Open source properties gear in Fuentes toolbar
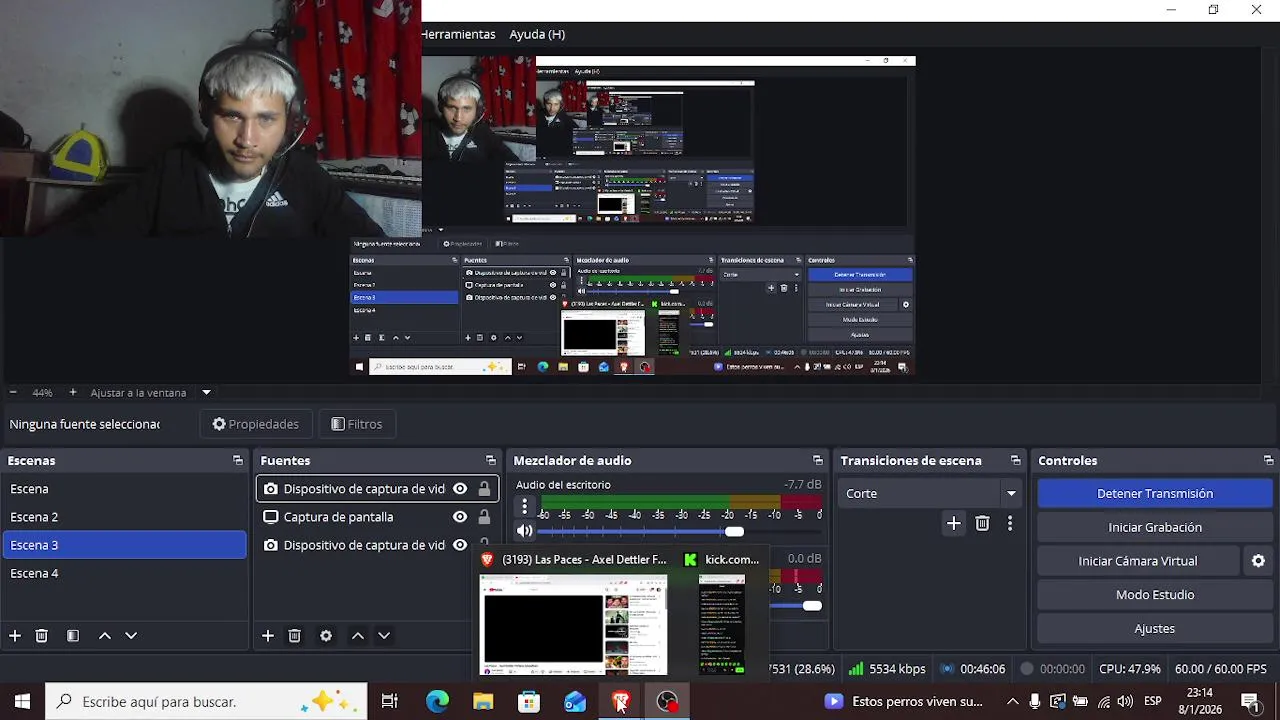The width and height of the screenshot is (1280, 720). coord(326,636)
